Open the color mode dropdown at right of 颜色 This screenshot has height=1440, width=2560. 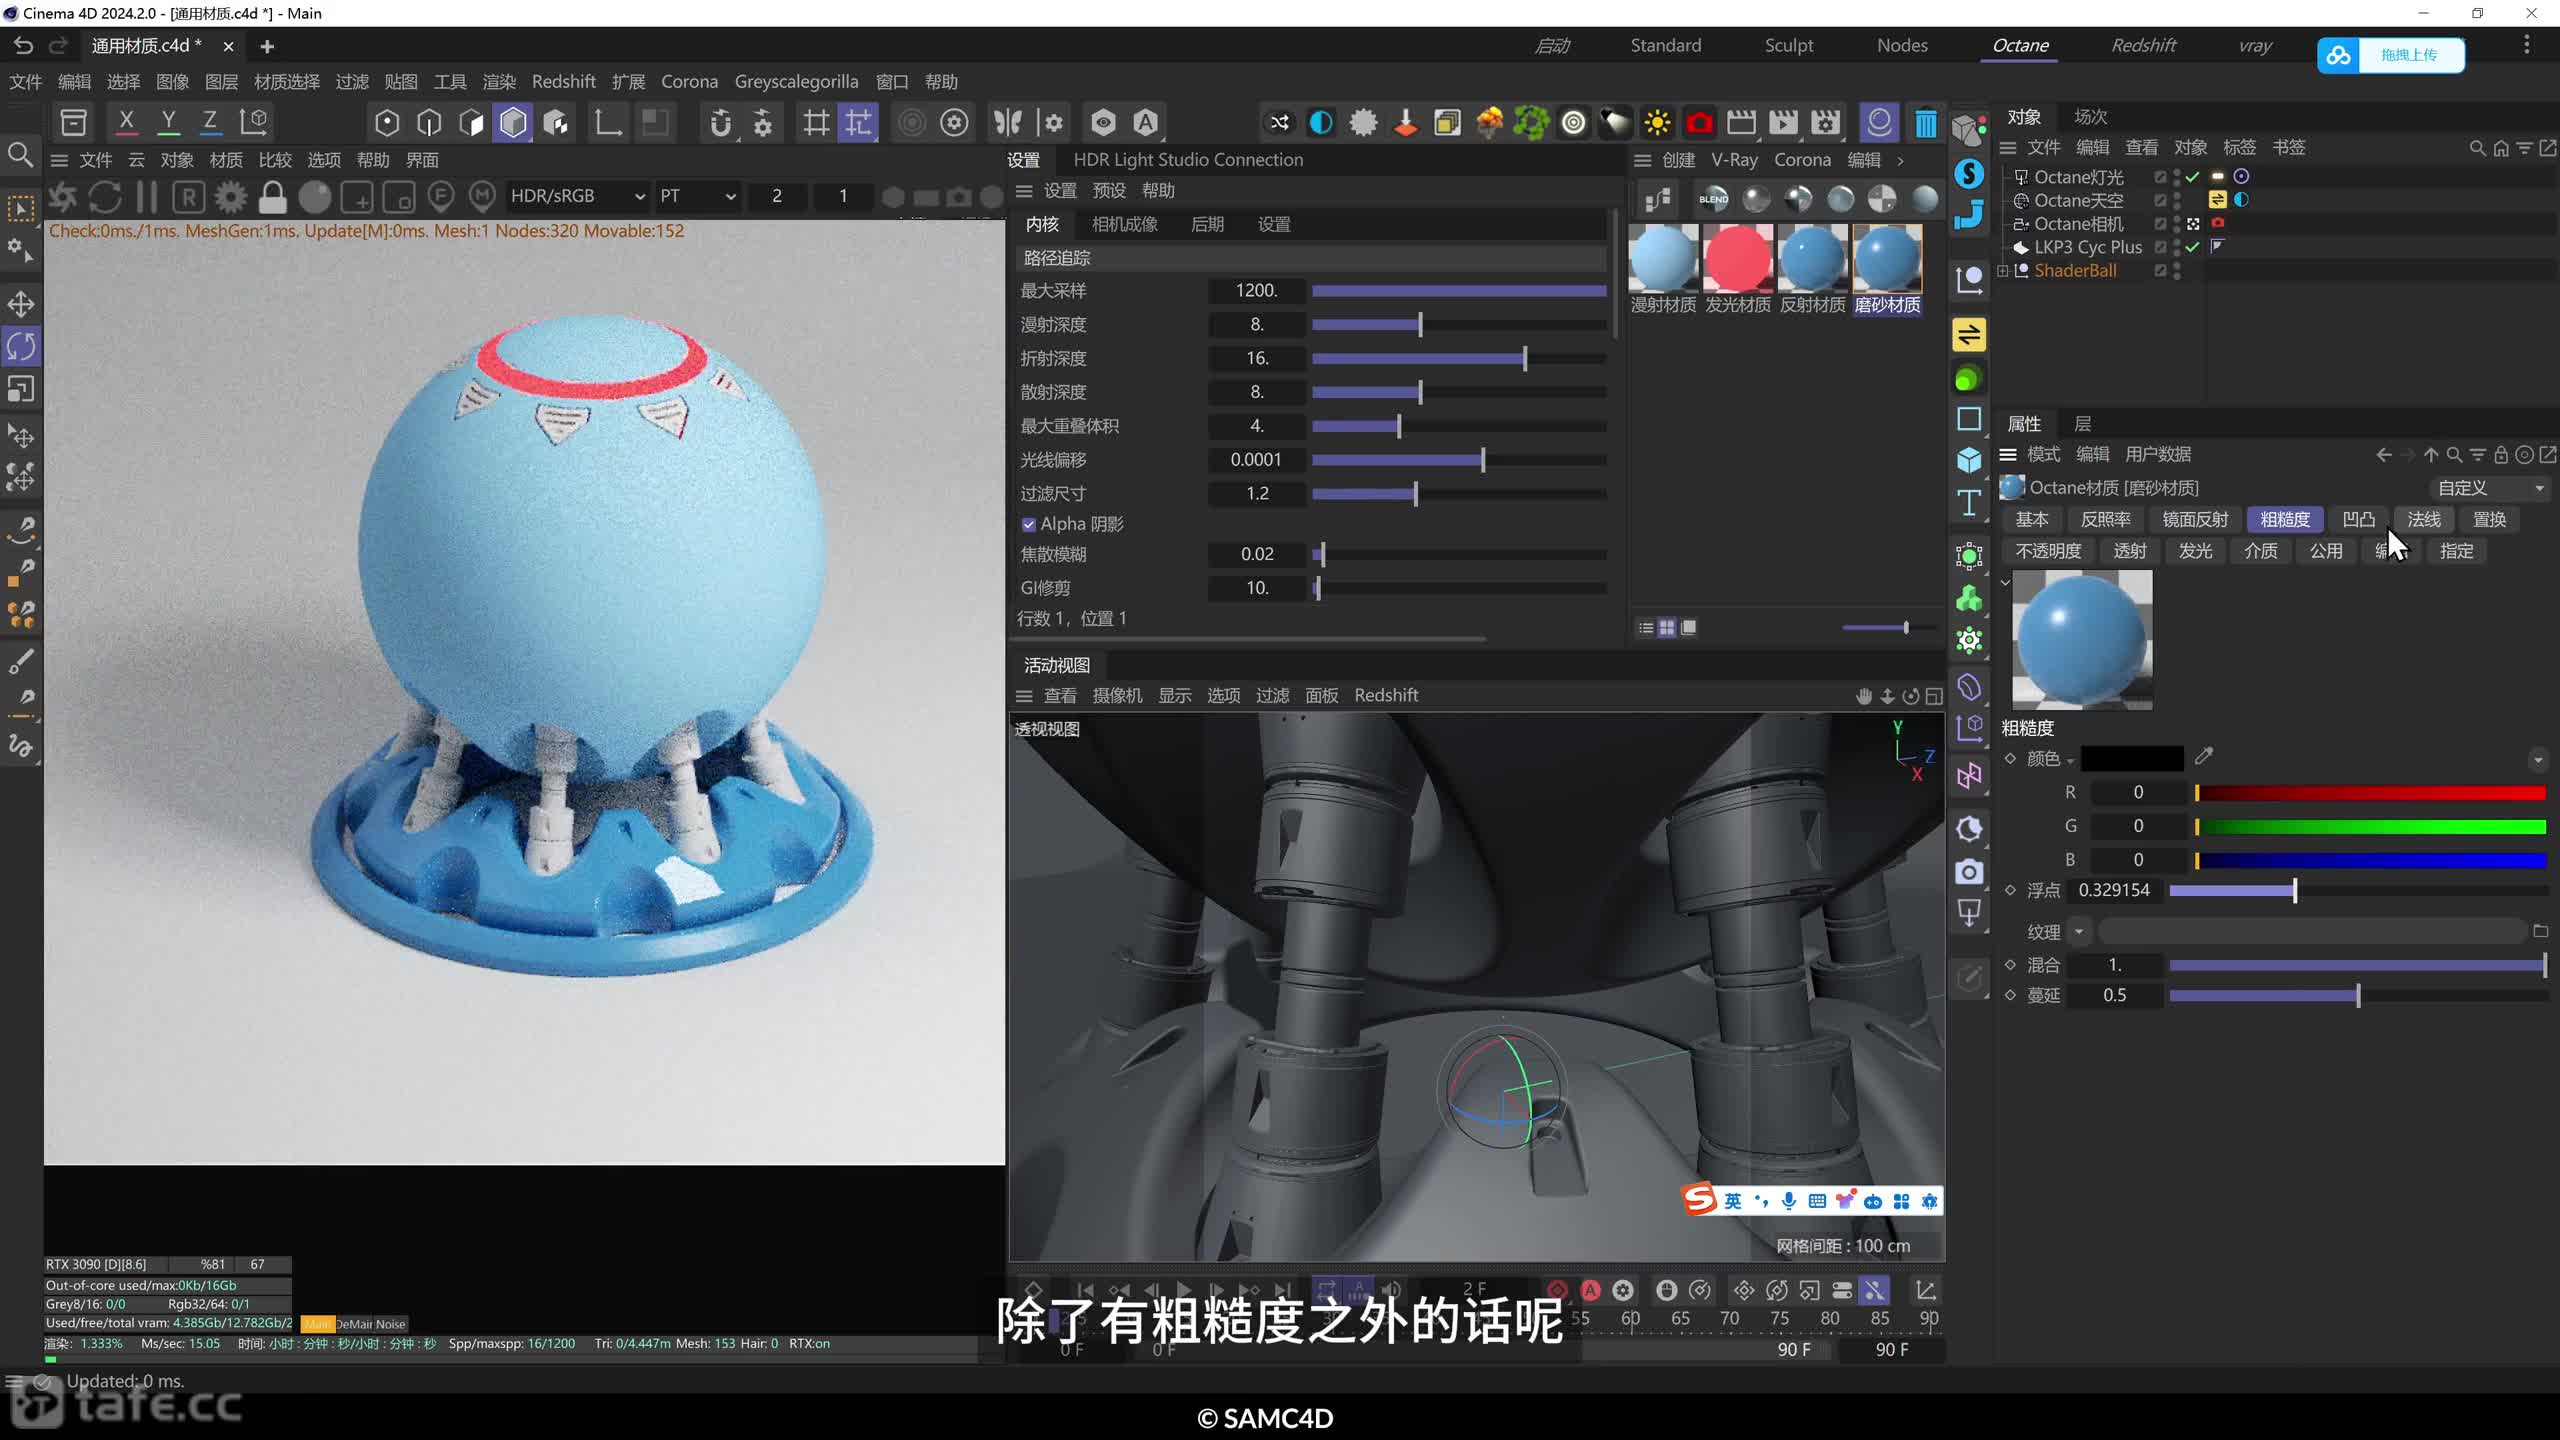tap(2538, 760)
